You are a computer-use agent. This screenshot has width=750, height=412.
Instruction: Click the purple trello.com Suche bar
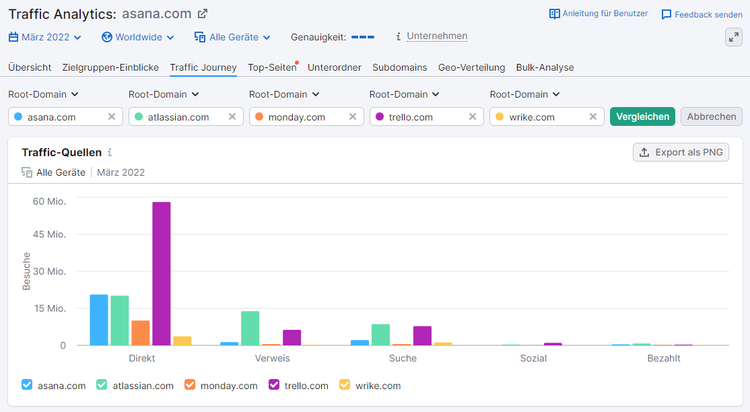pos(422,335)
